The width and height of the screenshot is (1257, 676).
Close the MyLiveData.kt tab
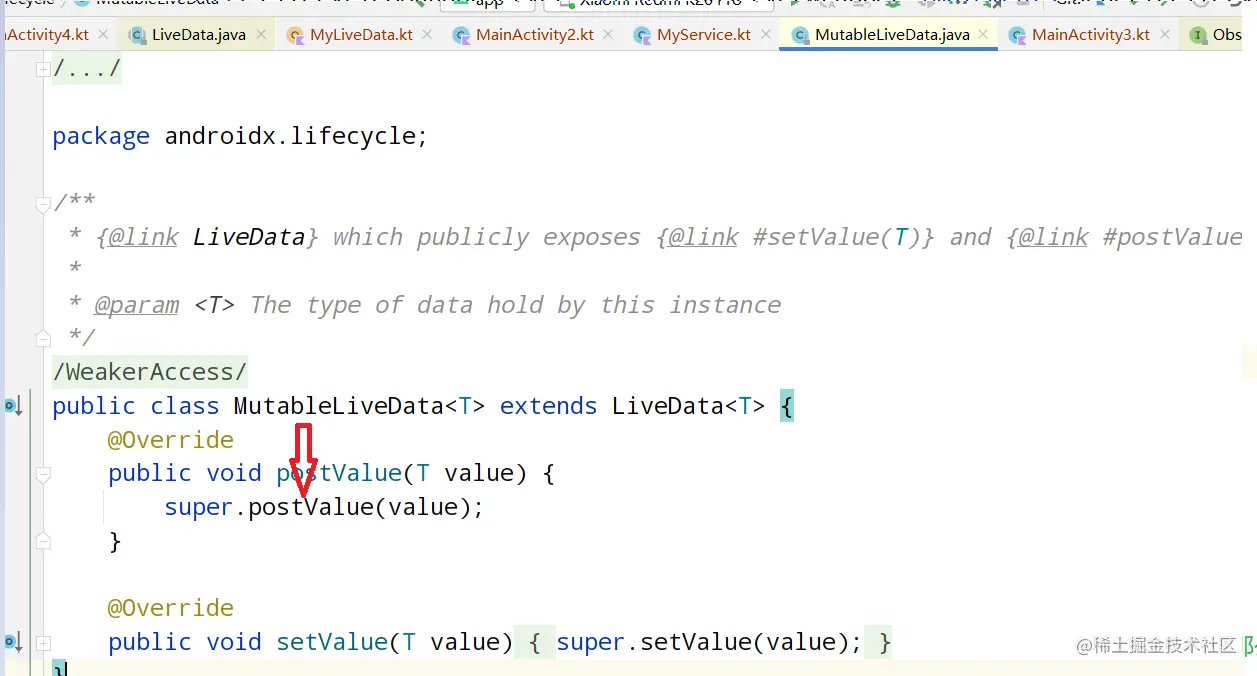(427, 34)
